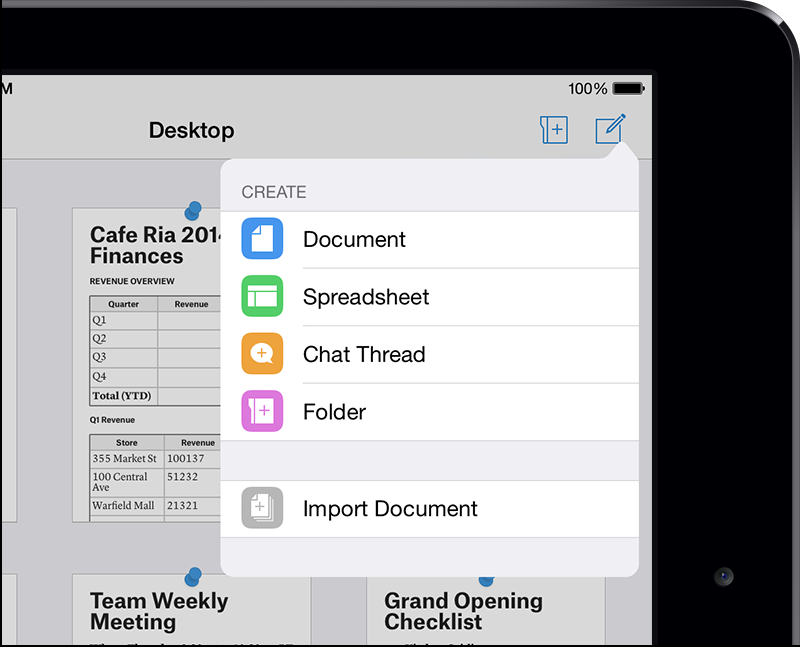The image size is (800, 647).
Task: Tap the compose pencil icon
Action: (610, 129)
